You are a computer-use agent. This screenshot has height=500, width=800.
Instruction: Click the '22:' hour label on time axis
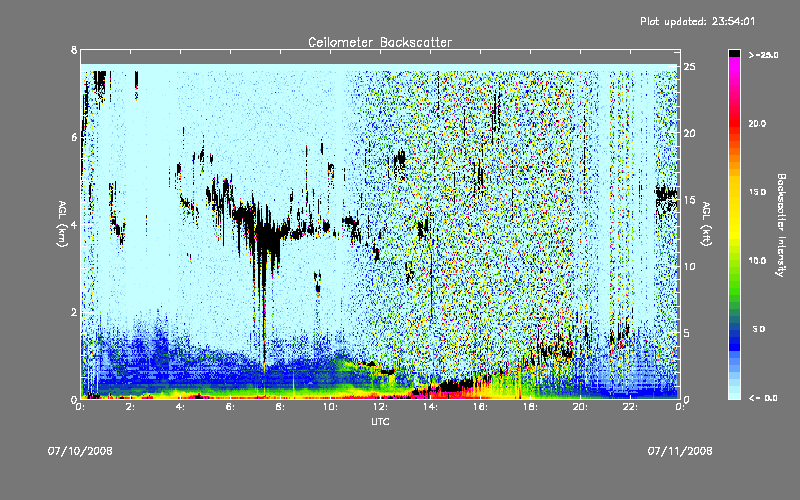coord(630,407)
